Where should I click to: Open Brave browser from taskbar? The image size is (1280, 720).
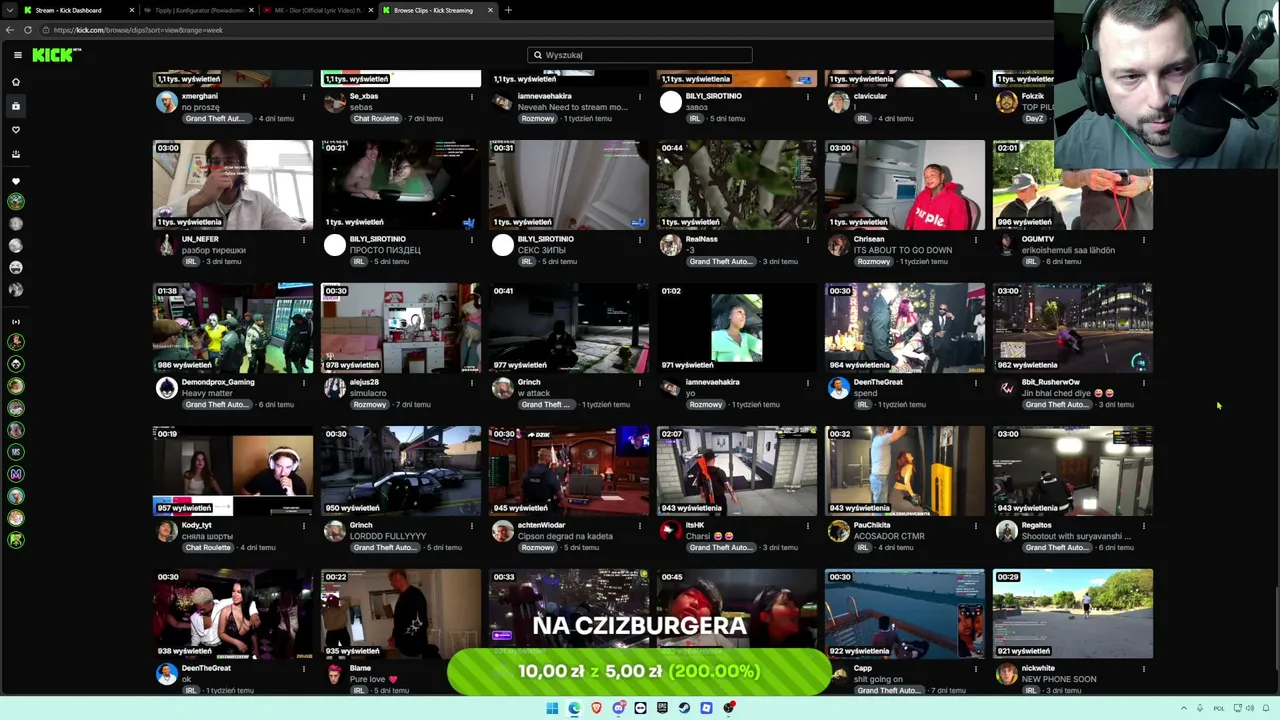[x=596, y=708]
